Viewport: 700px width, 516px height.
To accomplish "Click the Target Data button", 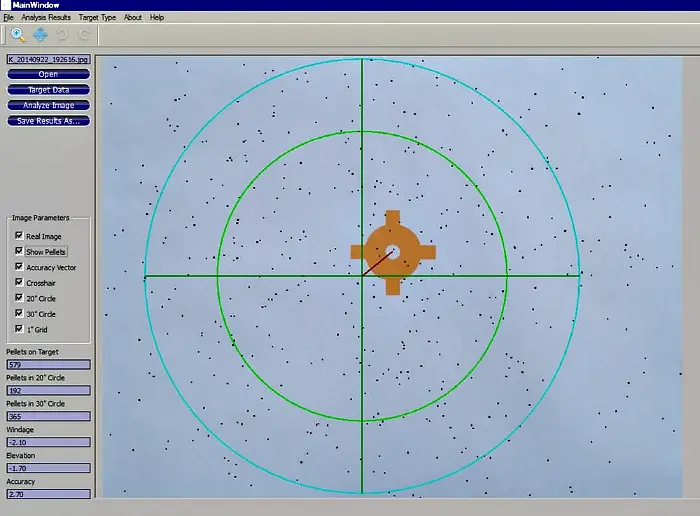I will coord(48,90).
